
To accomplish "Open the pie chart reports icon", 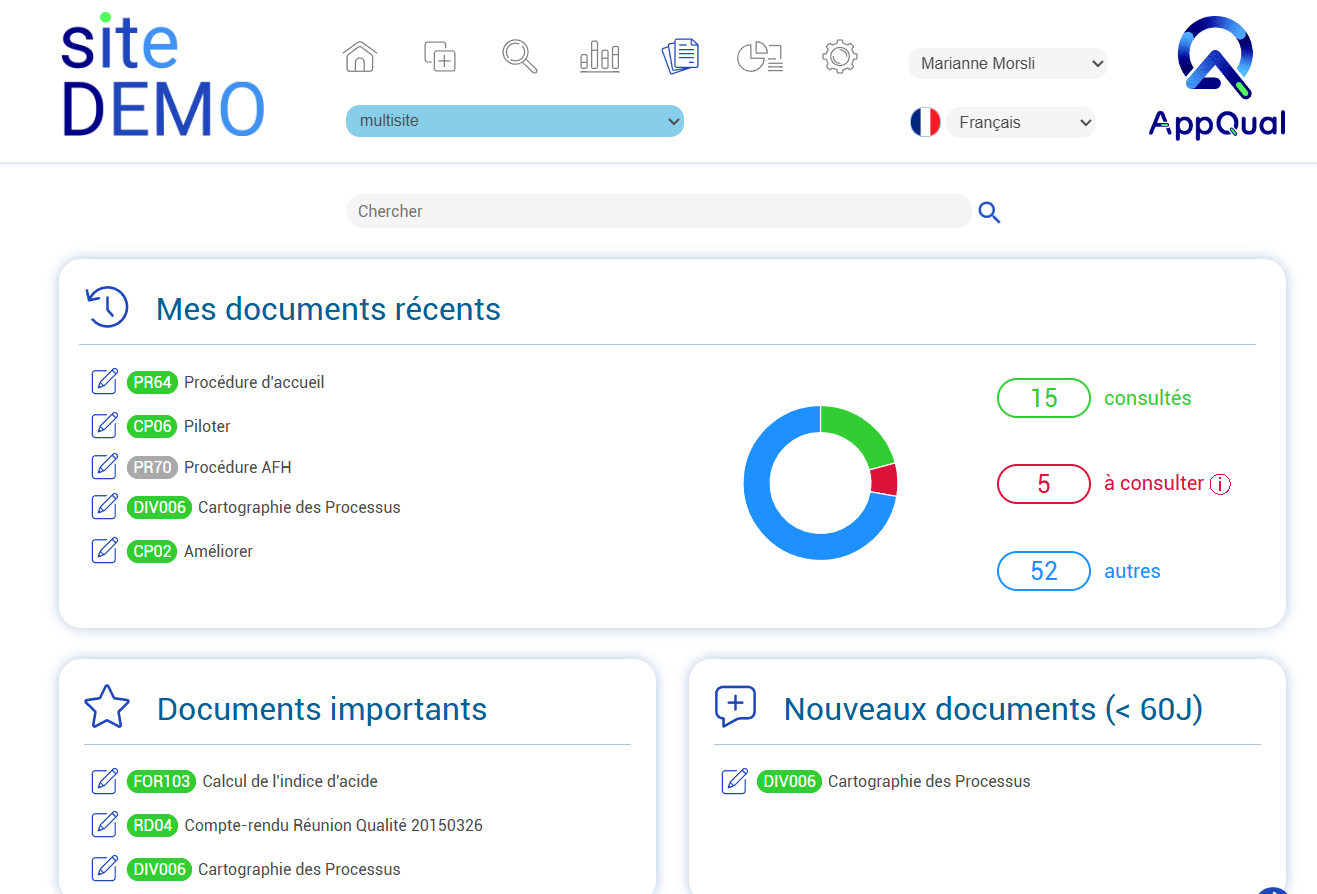I will [760, 57].
